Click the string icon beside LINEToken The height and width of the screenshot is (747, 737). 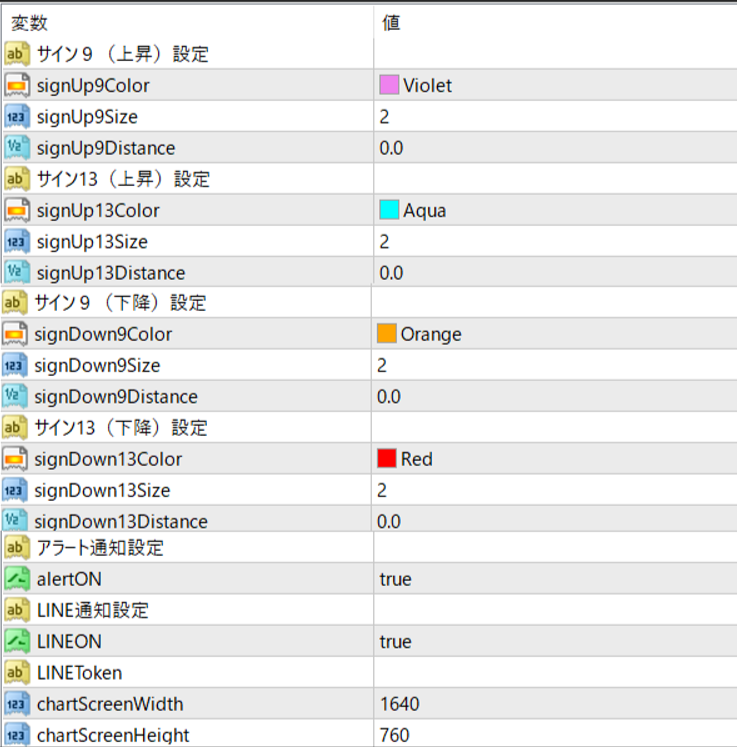click(x=17, y=673)
